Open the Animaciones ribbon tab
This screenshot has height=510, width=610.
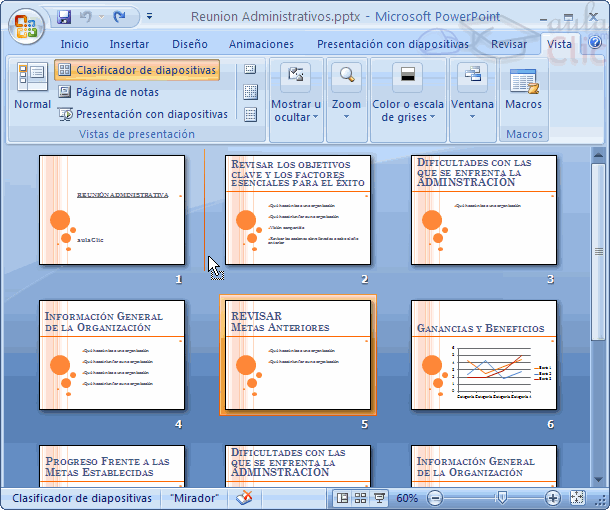click(261, 44)
